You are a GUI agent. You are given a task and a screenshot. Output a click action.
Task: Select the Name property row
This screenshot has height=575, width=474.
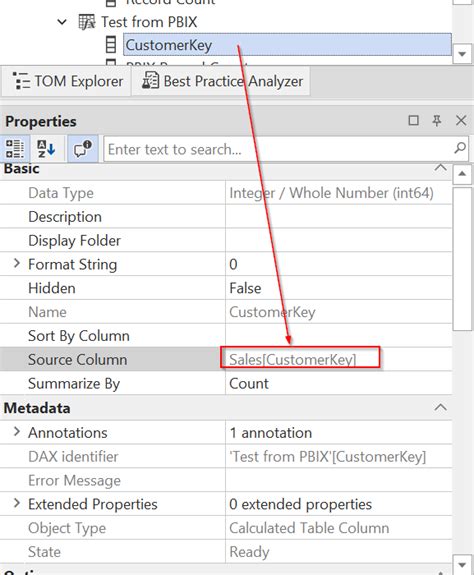coord(226,312)
